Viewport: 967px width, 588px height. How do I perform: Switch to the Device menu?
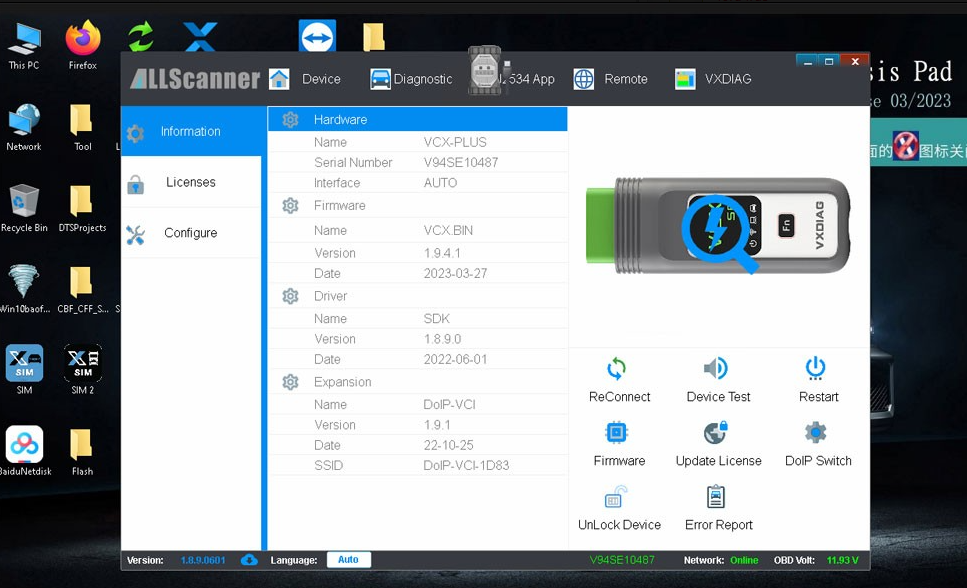(321, 79)
